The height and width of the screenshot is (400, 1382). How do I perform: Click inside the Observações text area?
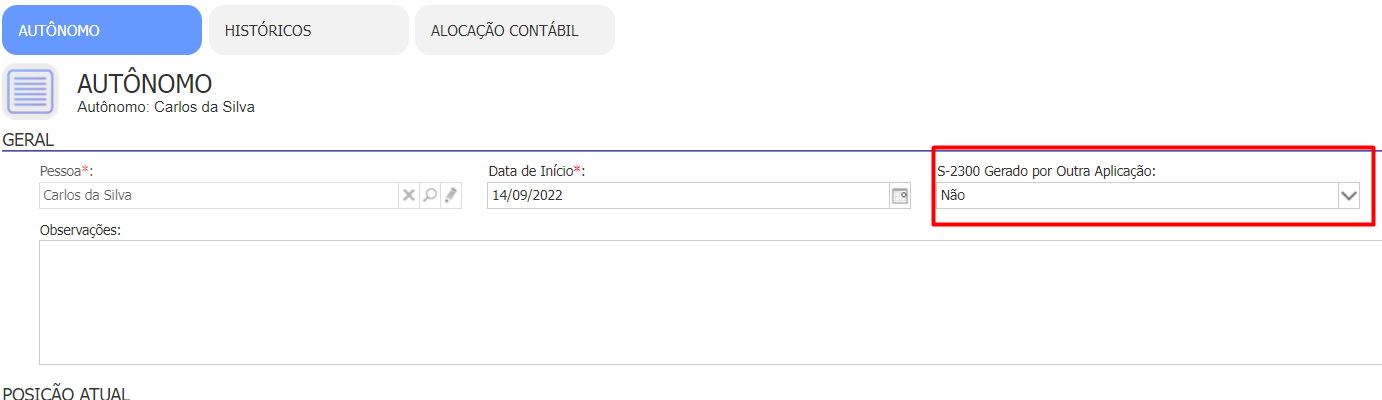coord(710,302)
